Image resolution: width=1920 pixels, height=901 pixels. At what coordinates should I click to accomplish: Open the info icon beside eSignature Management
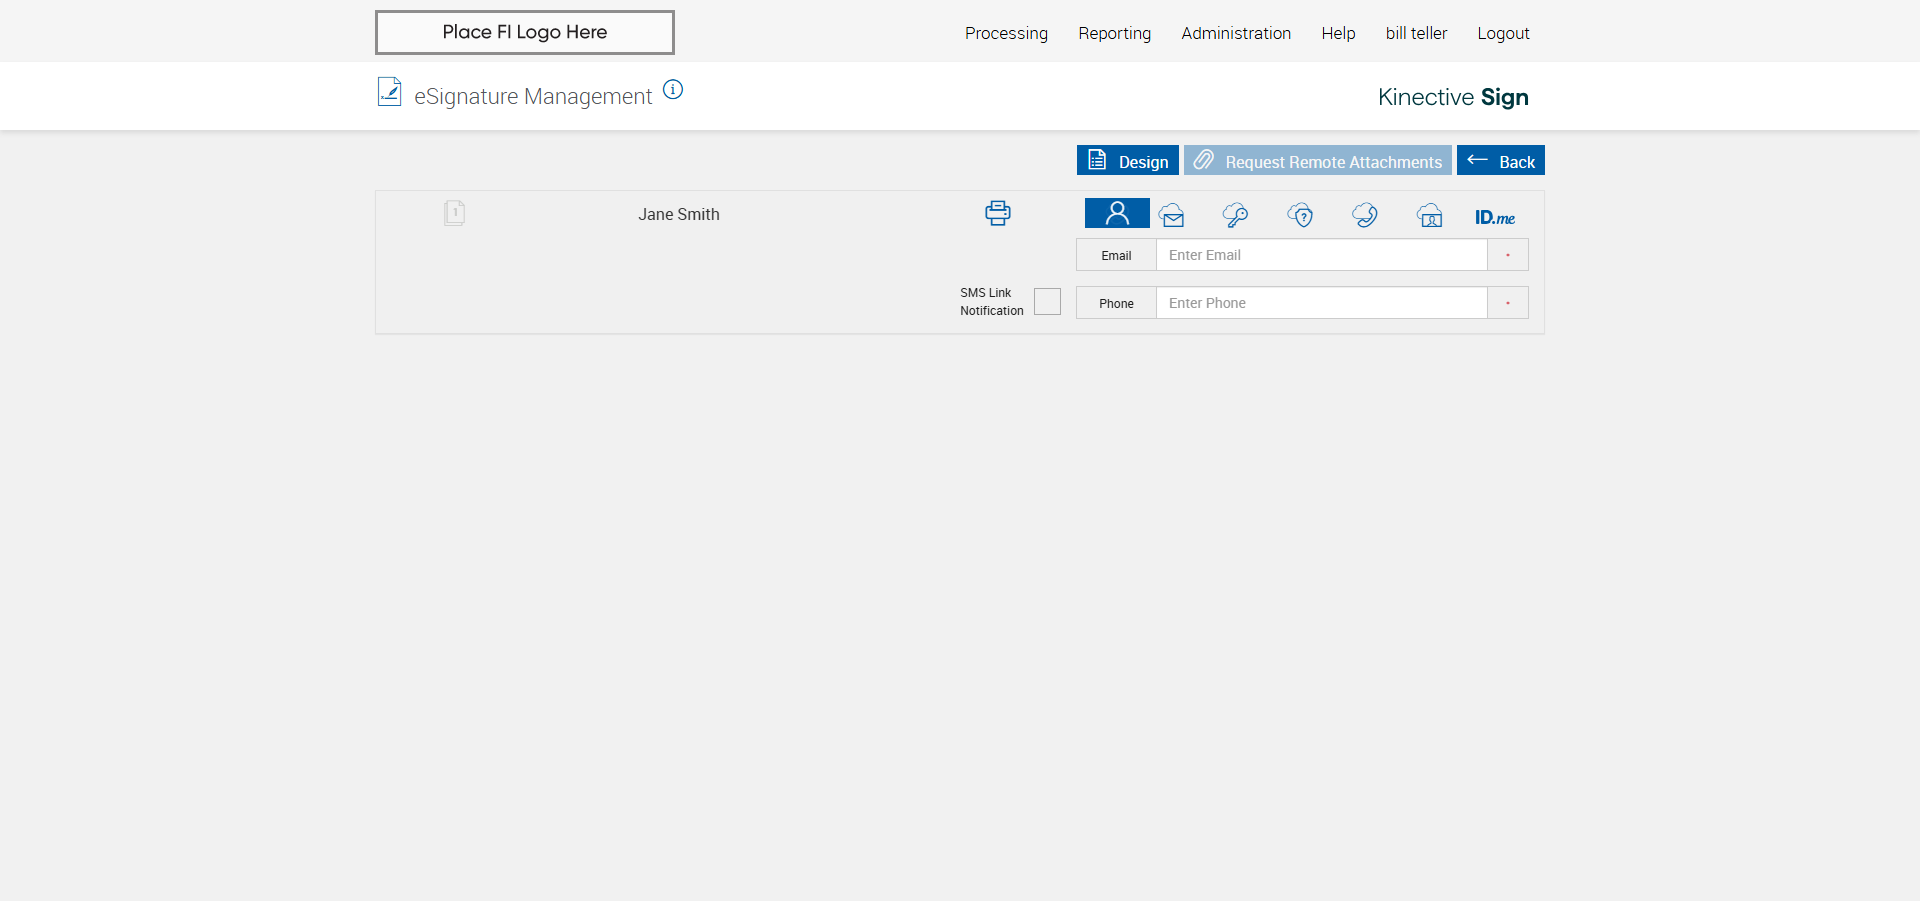[673, 89]
